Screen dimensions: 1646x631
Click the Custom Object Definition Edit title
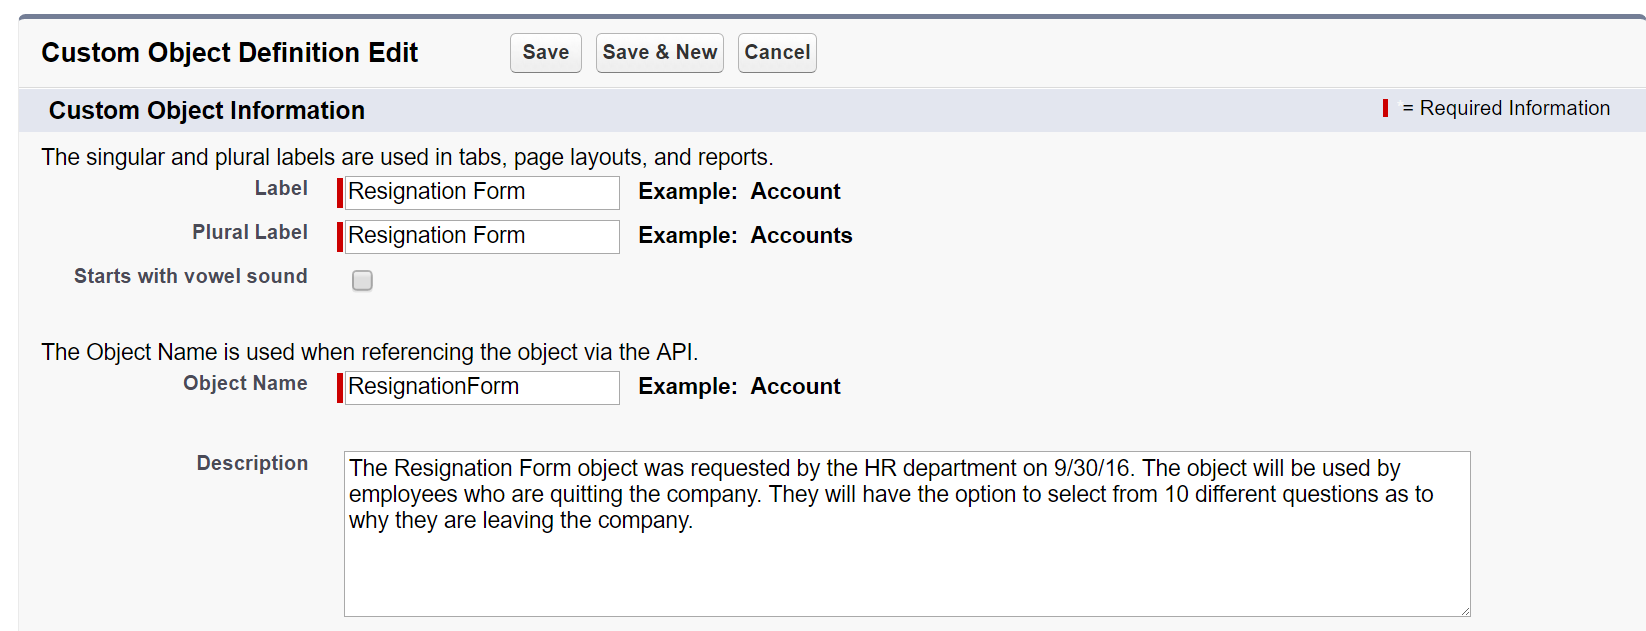click(x=229, y=53)
